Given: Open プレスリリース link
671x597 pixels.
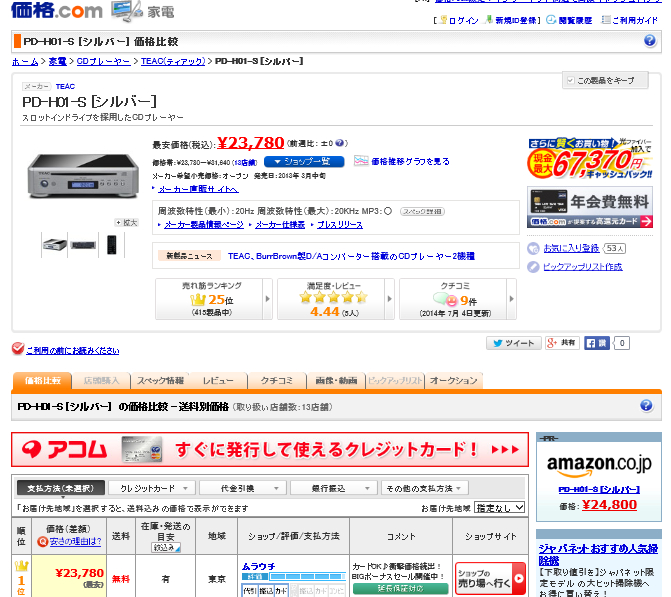Looking at the screenshot, I should tap(340, 225).
